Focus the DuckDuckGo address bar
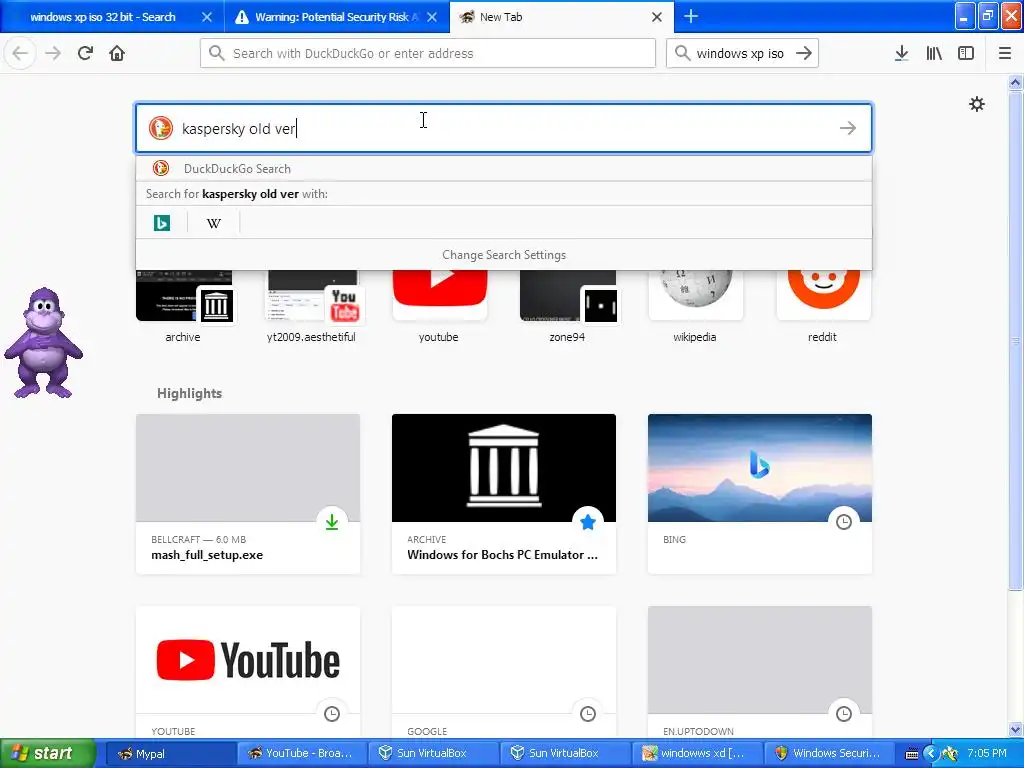1024x768 pixels. click(428, 53)
